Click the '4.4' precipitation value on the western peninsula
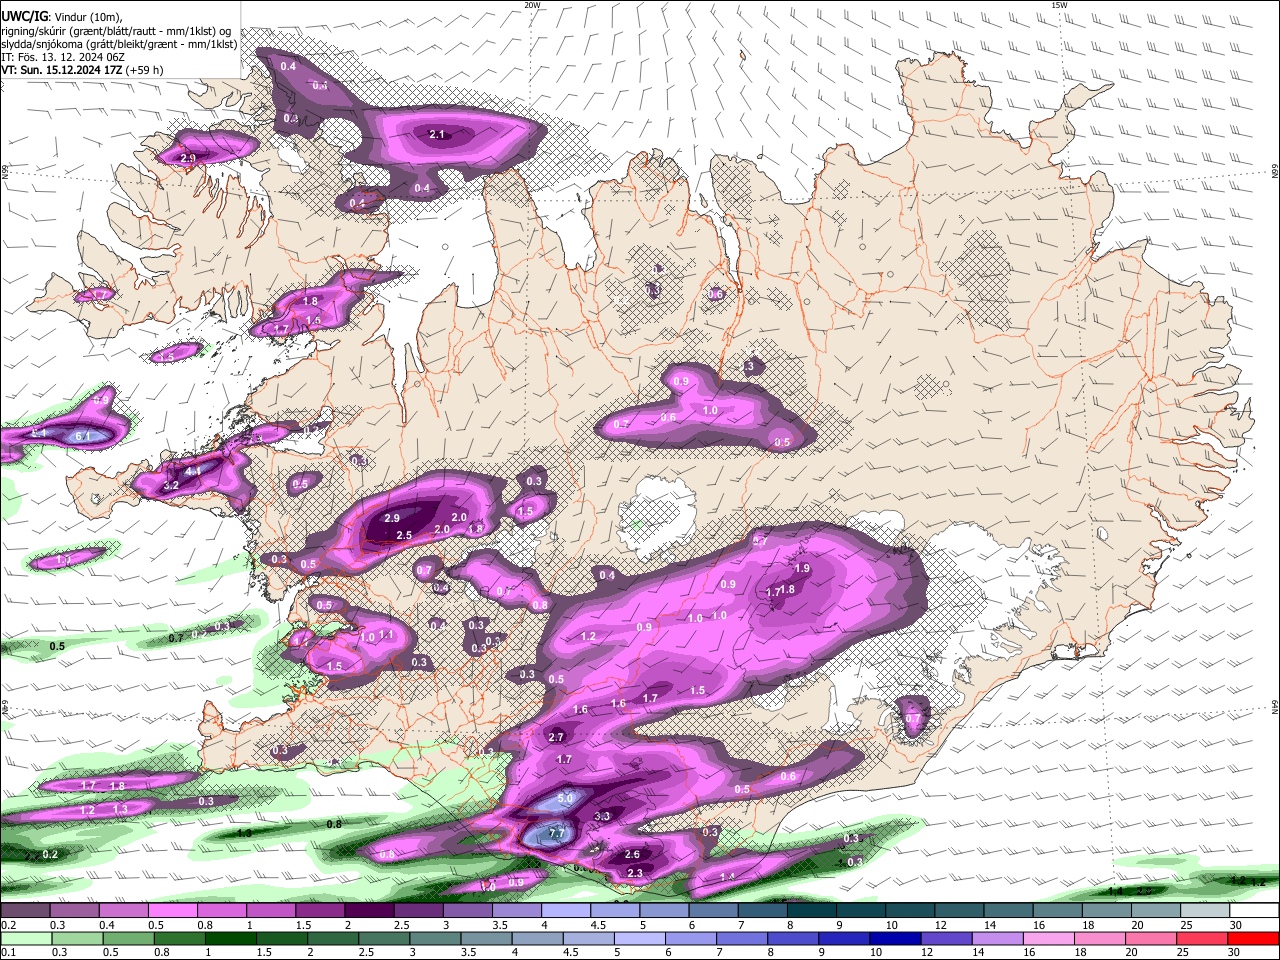The image size is (1280, 960). pos(193,470)
